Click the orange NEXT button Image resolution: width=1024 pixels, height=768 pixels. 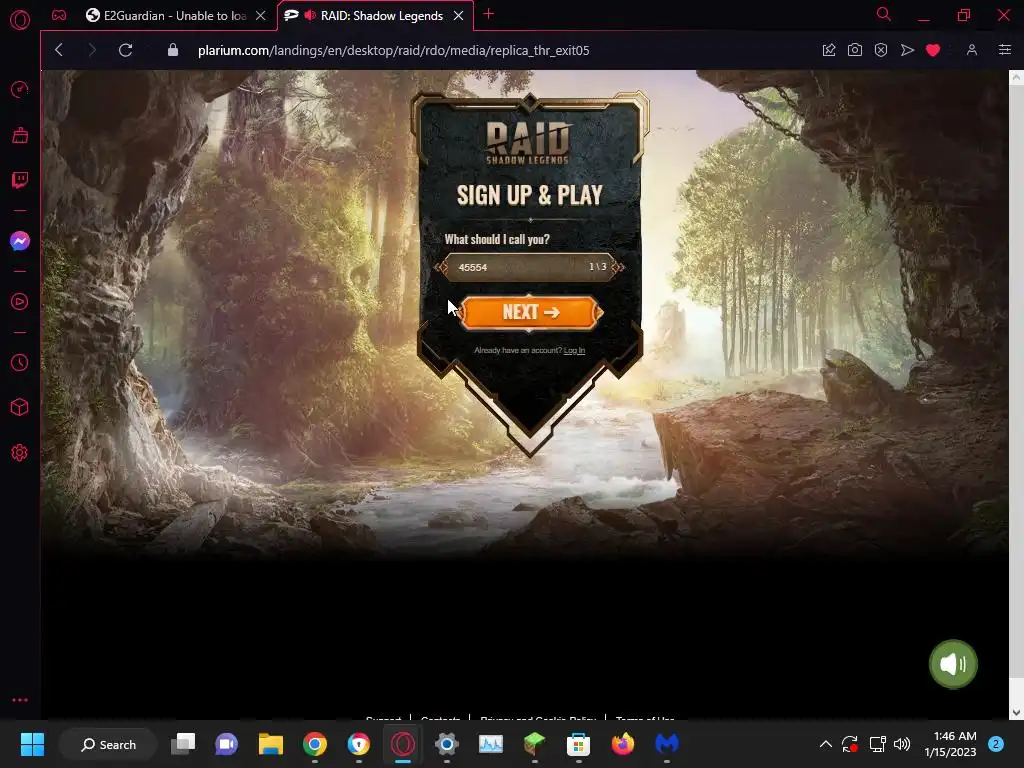(x=530, y=312)
